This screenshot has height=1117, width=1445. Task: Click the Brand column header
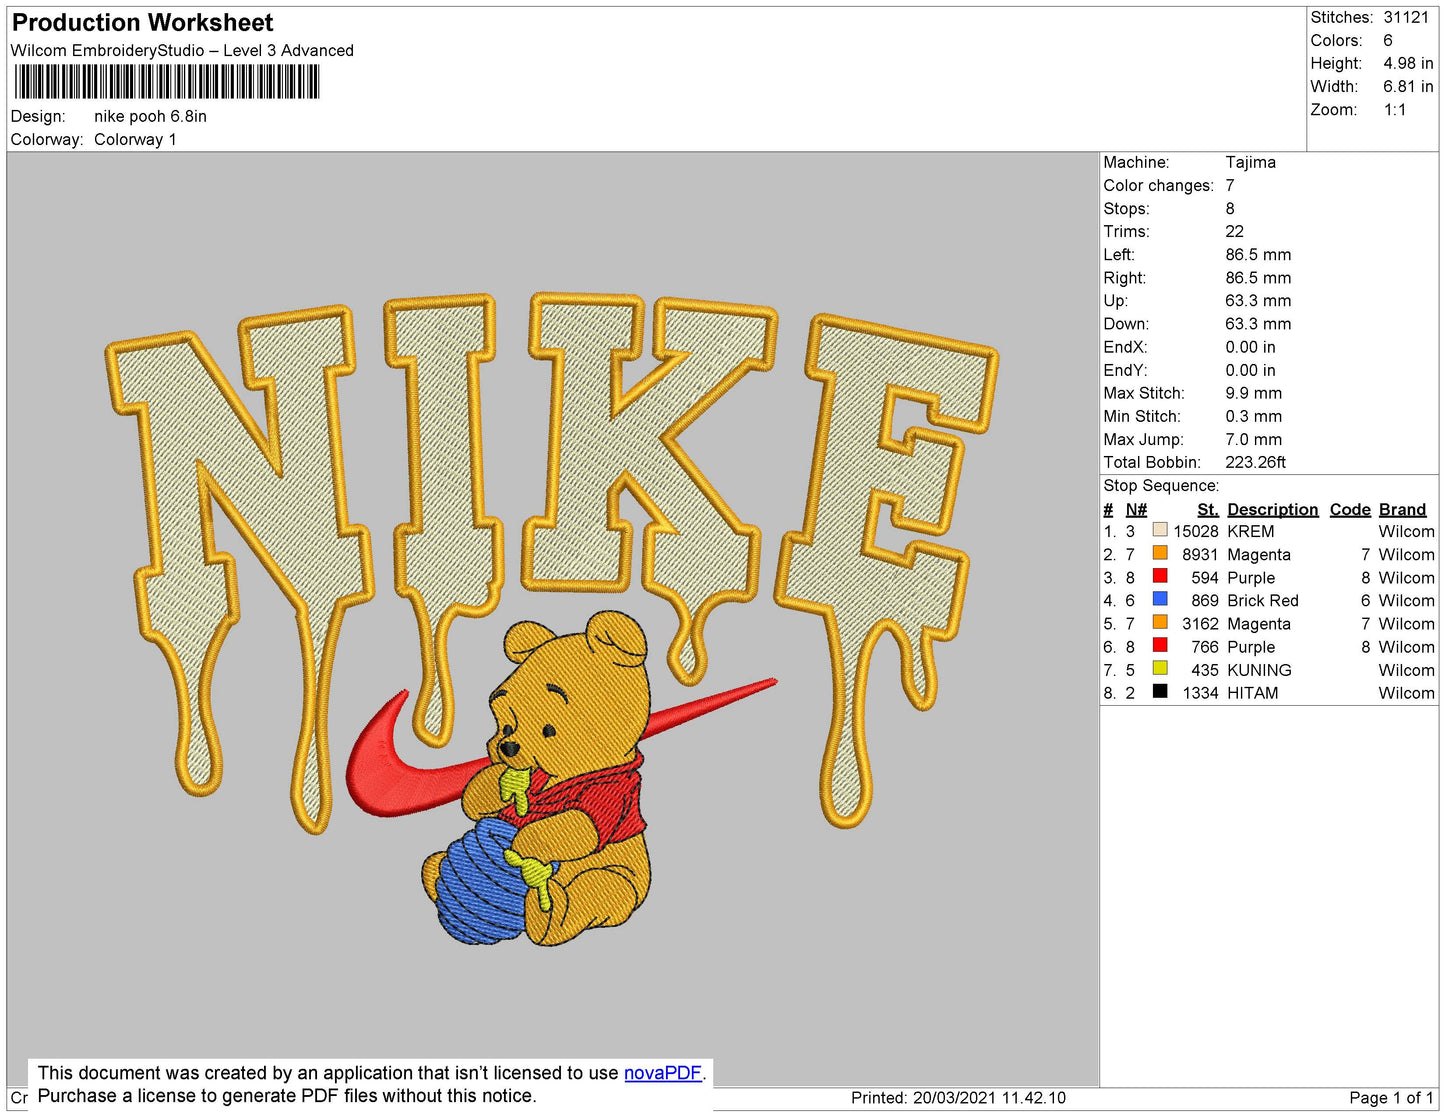click(1402, 509)
